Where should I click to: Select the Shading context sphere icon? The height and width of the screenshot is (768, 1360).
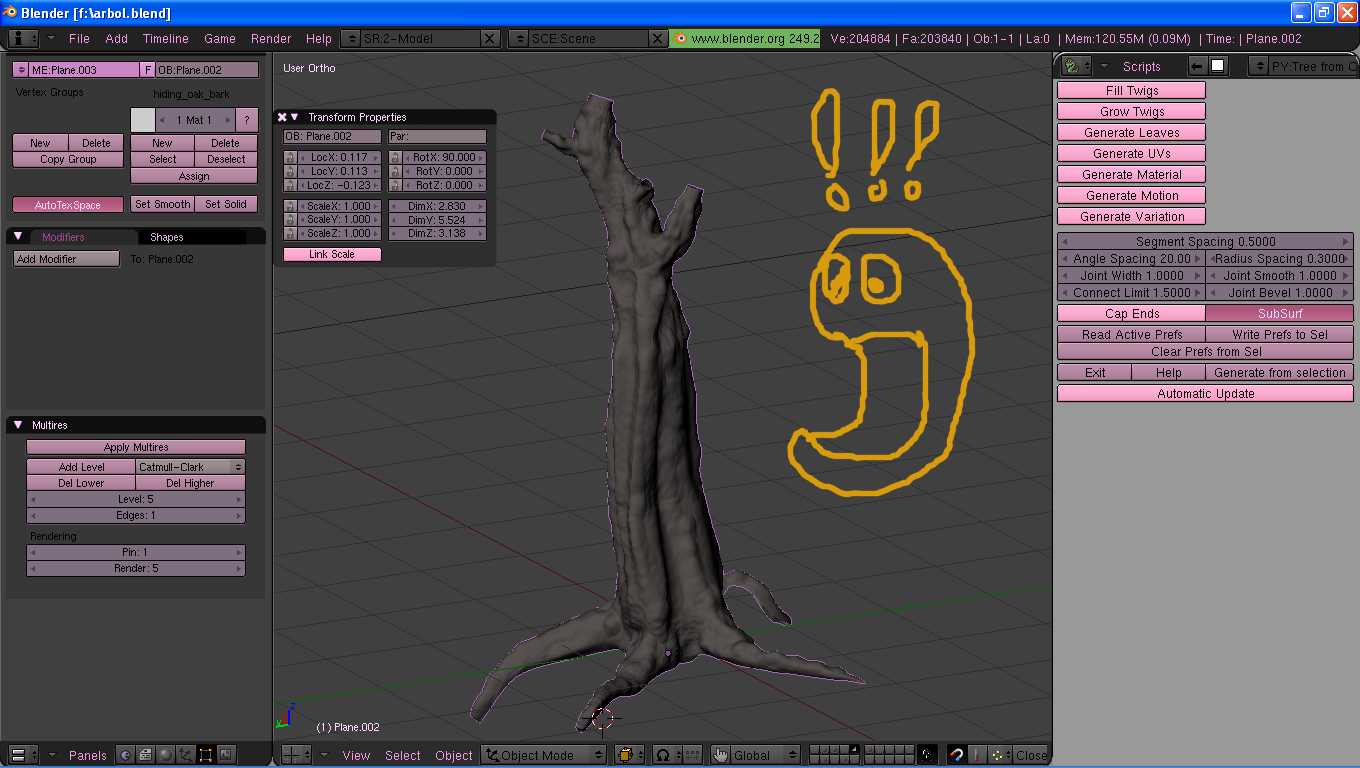tap(166, 755)
